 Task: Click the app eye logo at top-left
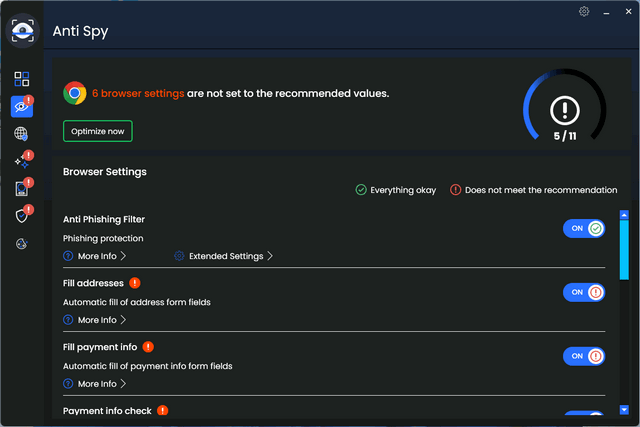coord(22,31)
